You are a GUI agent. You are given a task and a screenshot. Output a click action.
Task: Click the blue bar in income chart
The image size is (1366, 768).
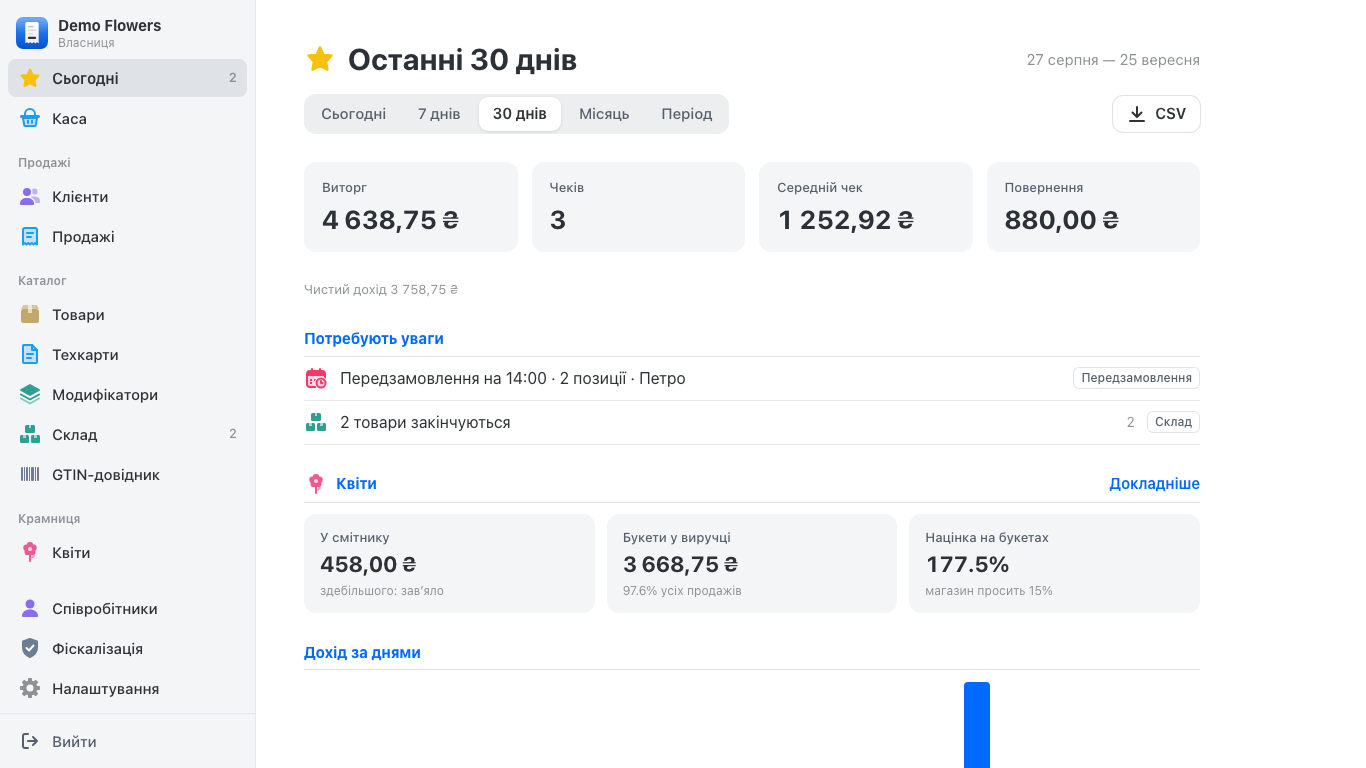(x=977, y=725)
